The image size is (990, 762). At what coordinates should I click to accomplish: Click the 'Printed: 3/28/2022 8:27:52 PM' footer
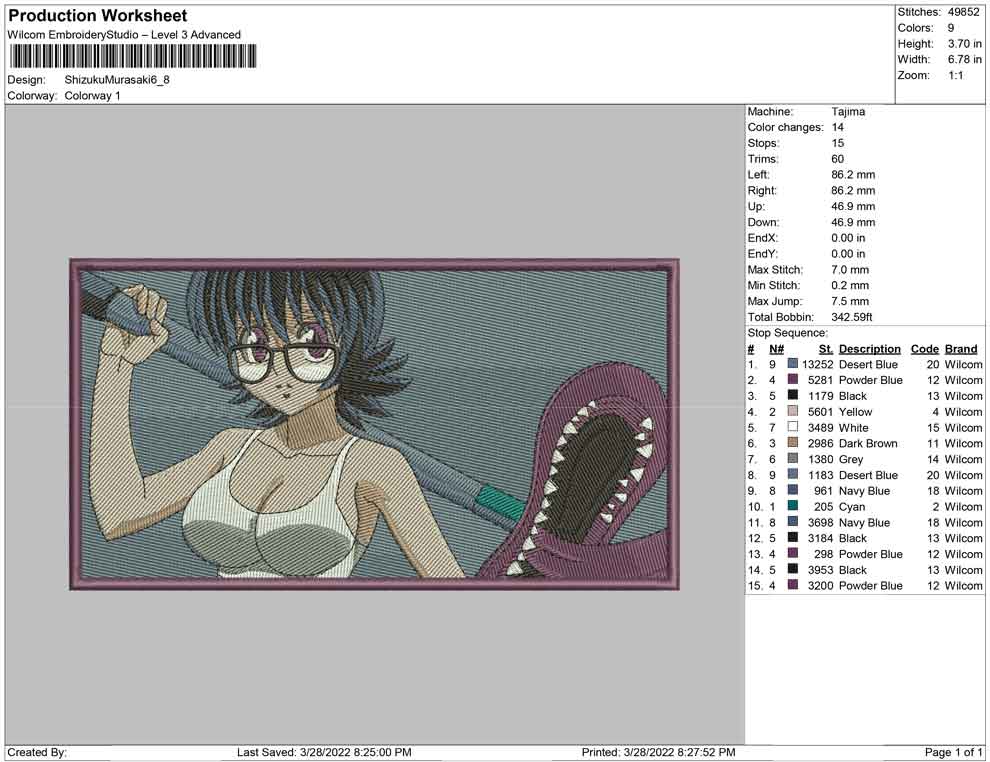pyautogui.click(x=658, y=752)
